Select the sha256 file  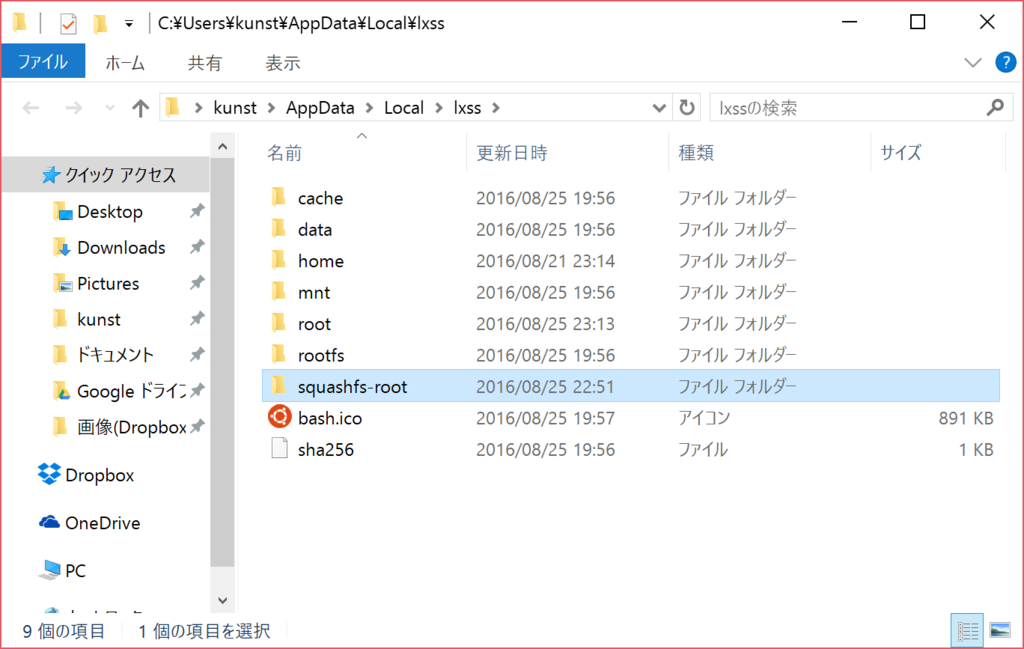(630, 449)
